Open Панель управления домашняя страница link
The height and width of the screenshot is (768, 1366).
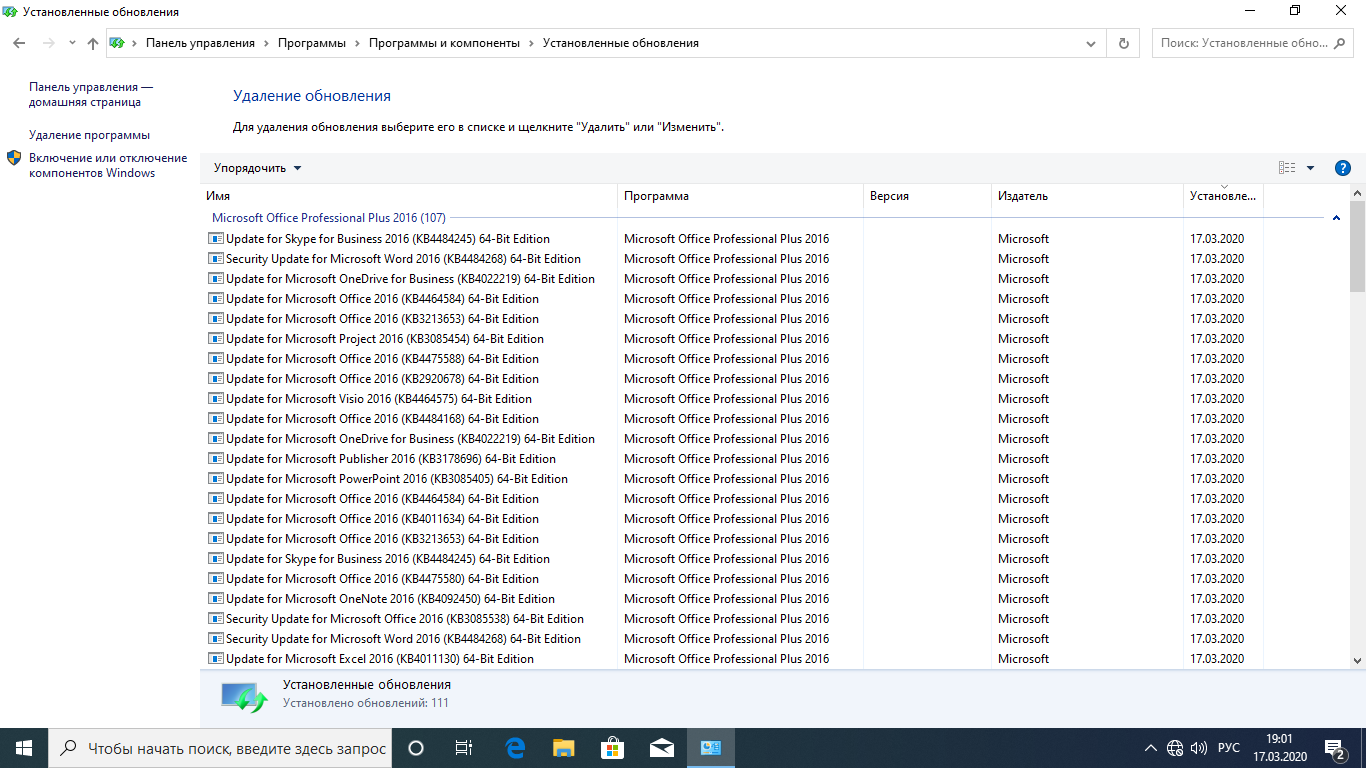(x=91, y=94)
